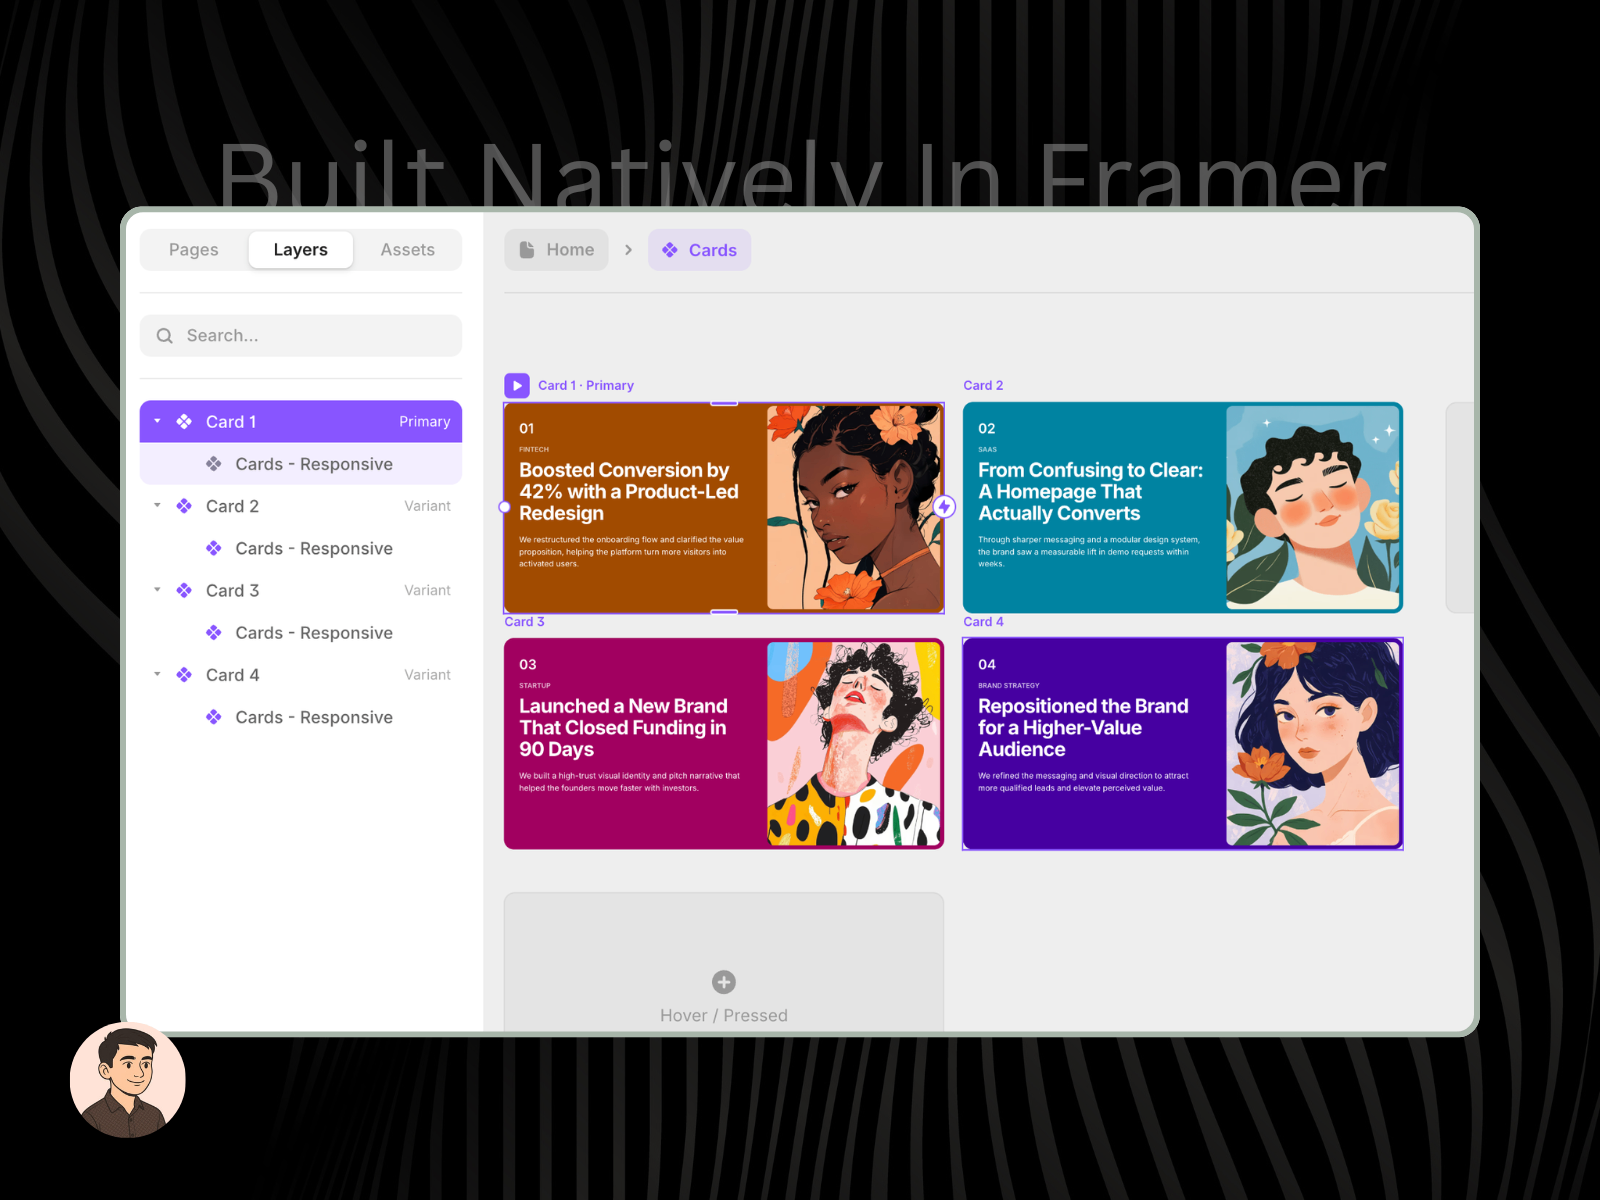The image size is (1600, 1200).
Task: Select the Cards breadcrumb button
Action: [699, 250]
